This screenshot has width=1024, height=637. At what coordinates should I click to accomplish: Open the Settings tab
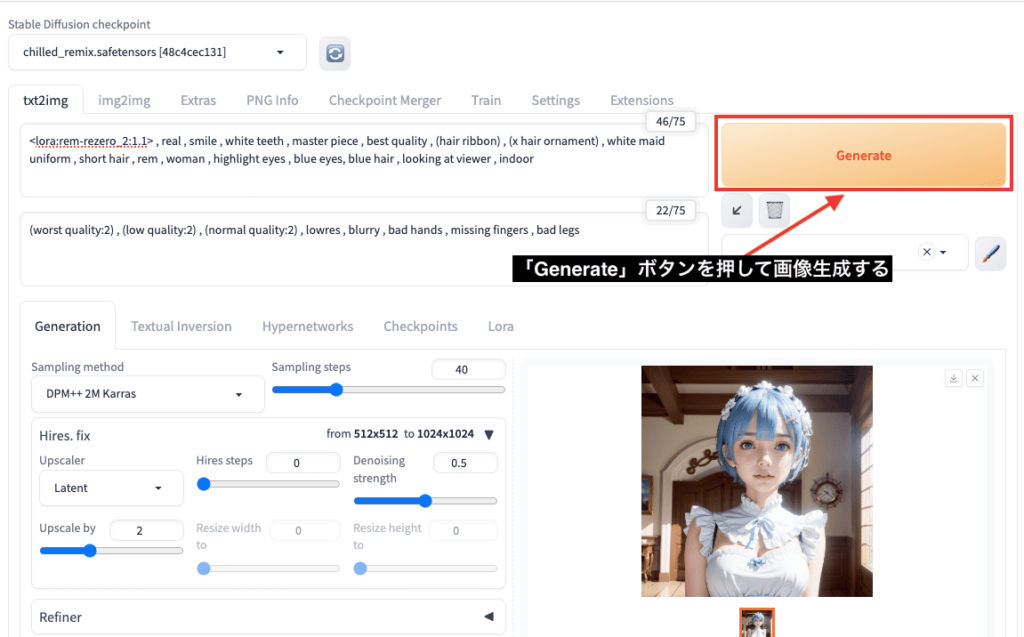(x=556, y=101)
